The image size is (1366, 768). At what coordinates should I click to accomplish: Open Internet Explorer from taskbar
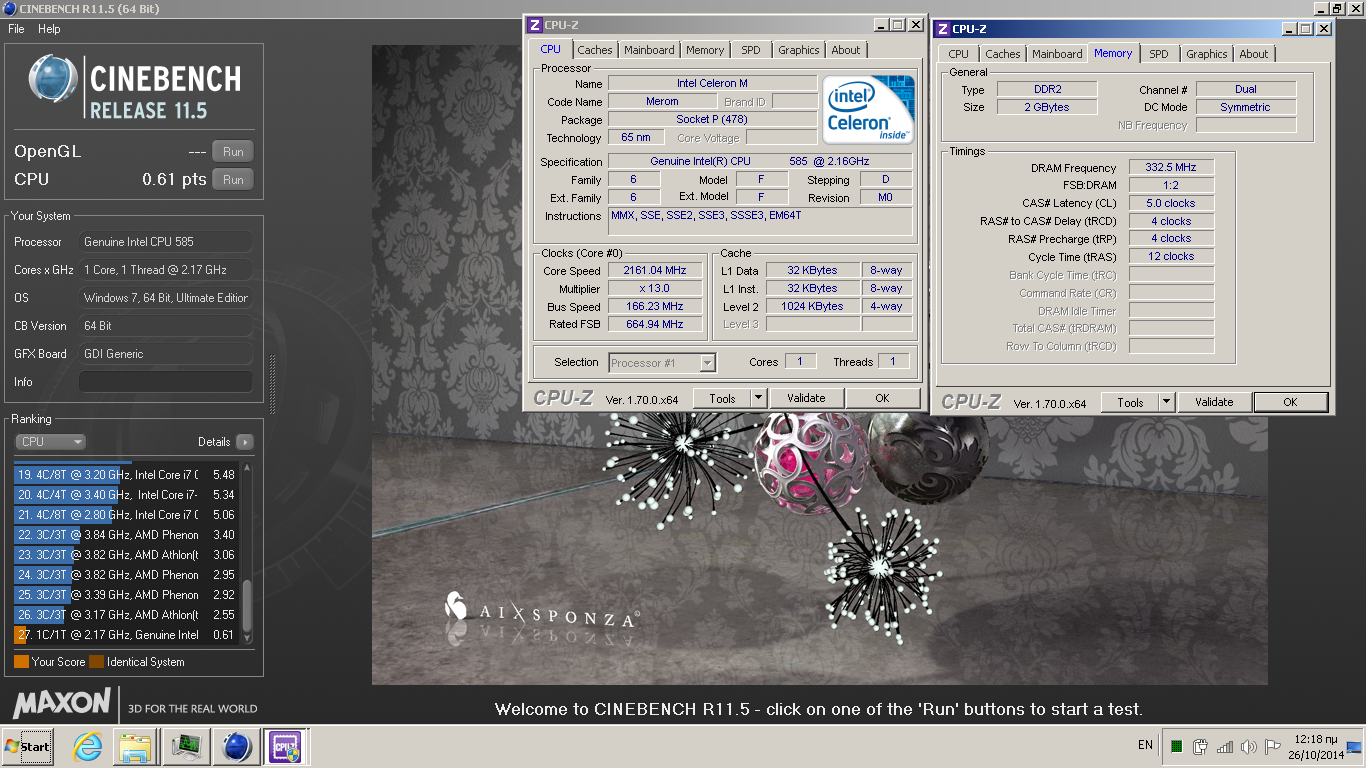pos(88,746)
